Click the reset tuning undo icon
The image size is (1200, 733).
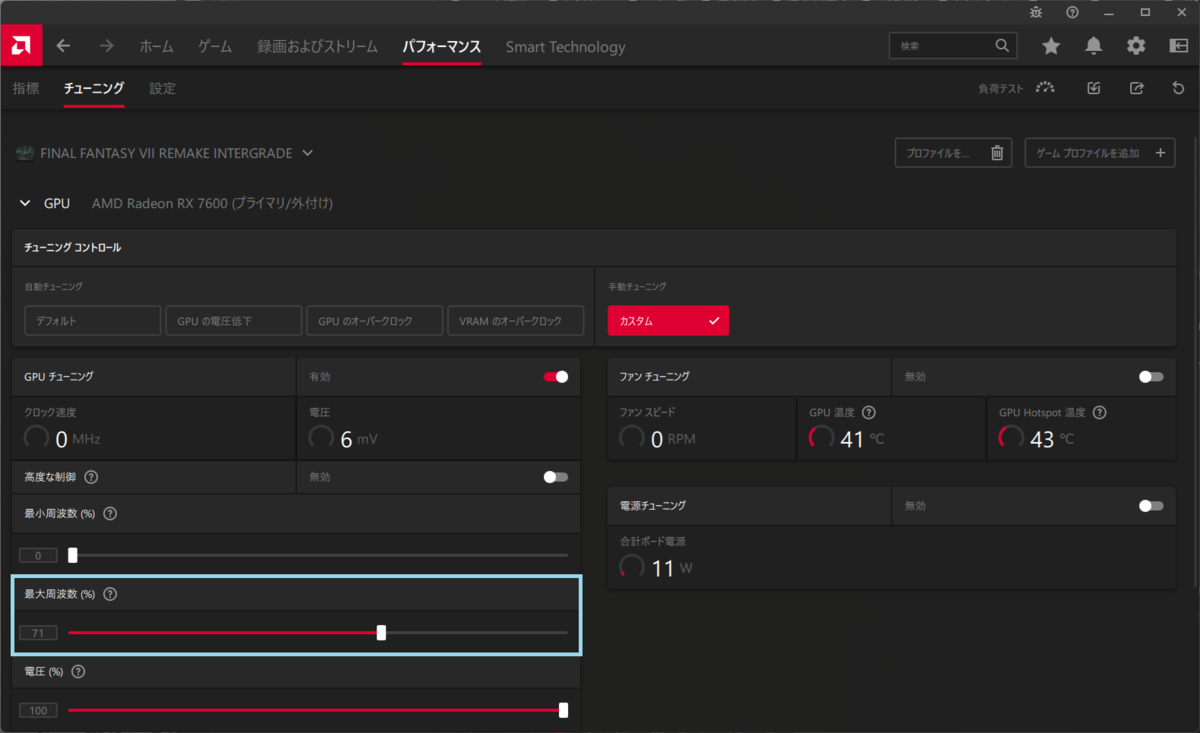point(1178,88)
